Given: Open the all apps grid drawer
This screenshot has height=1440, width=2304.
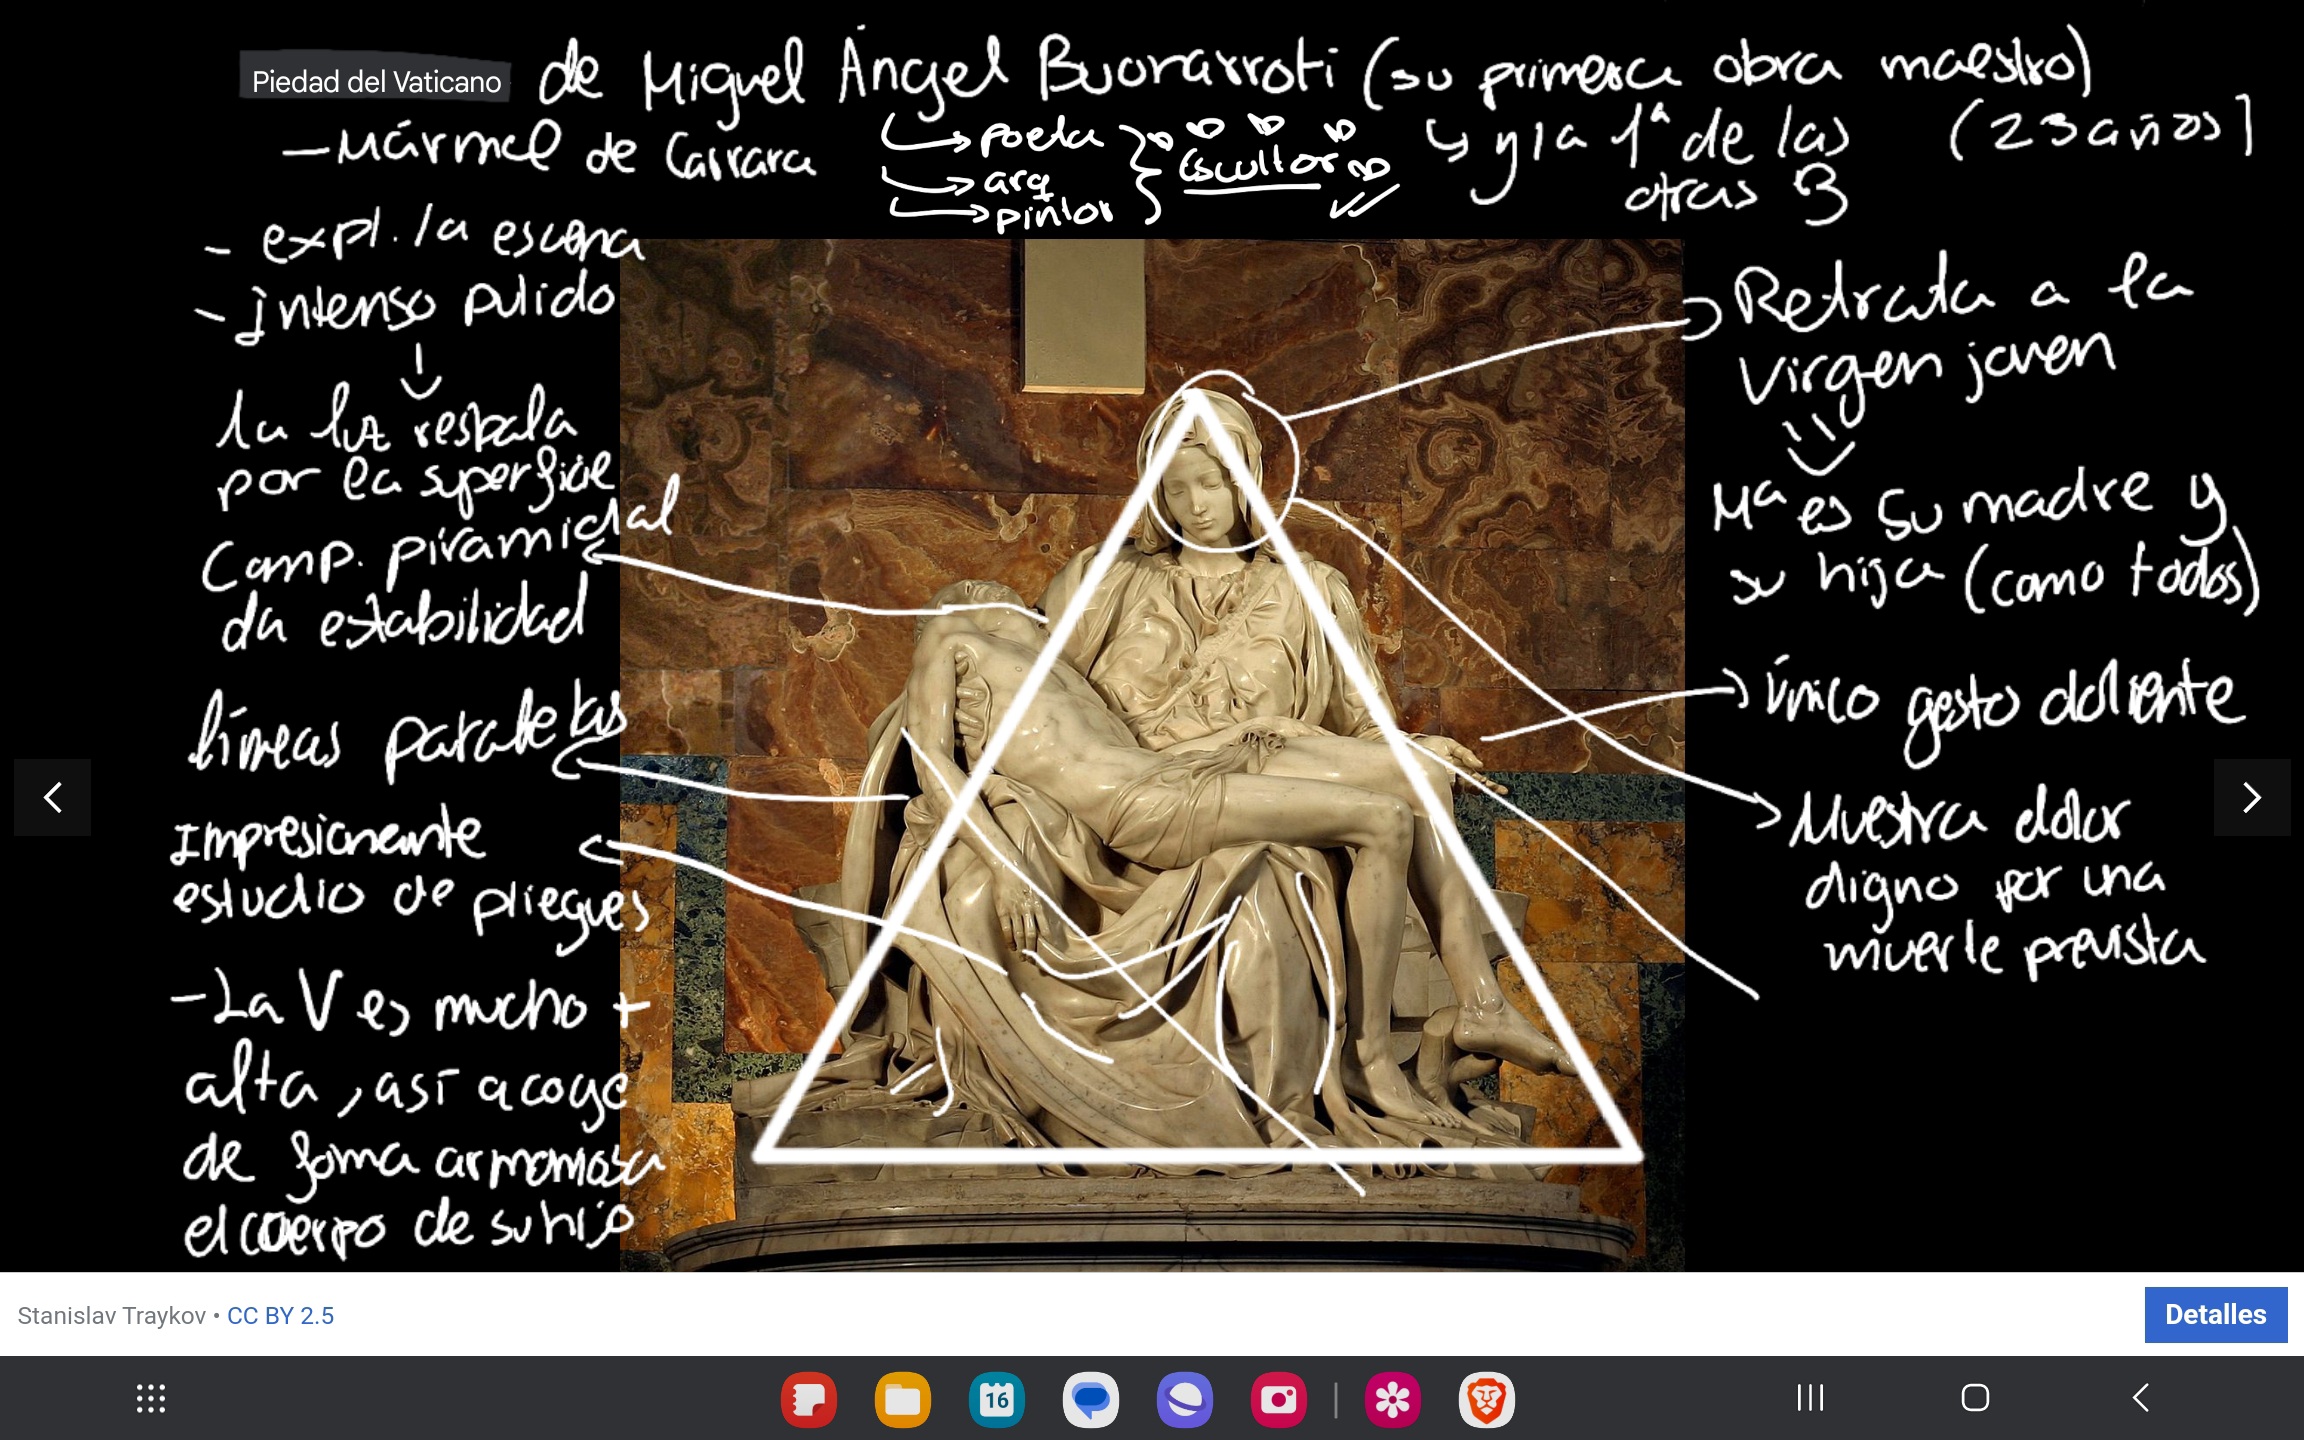Looking at the screenshot, I should (x=151, y=1398).
